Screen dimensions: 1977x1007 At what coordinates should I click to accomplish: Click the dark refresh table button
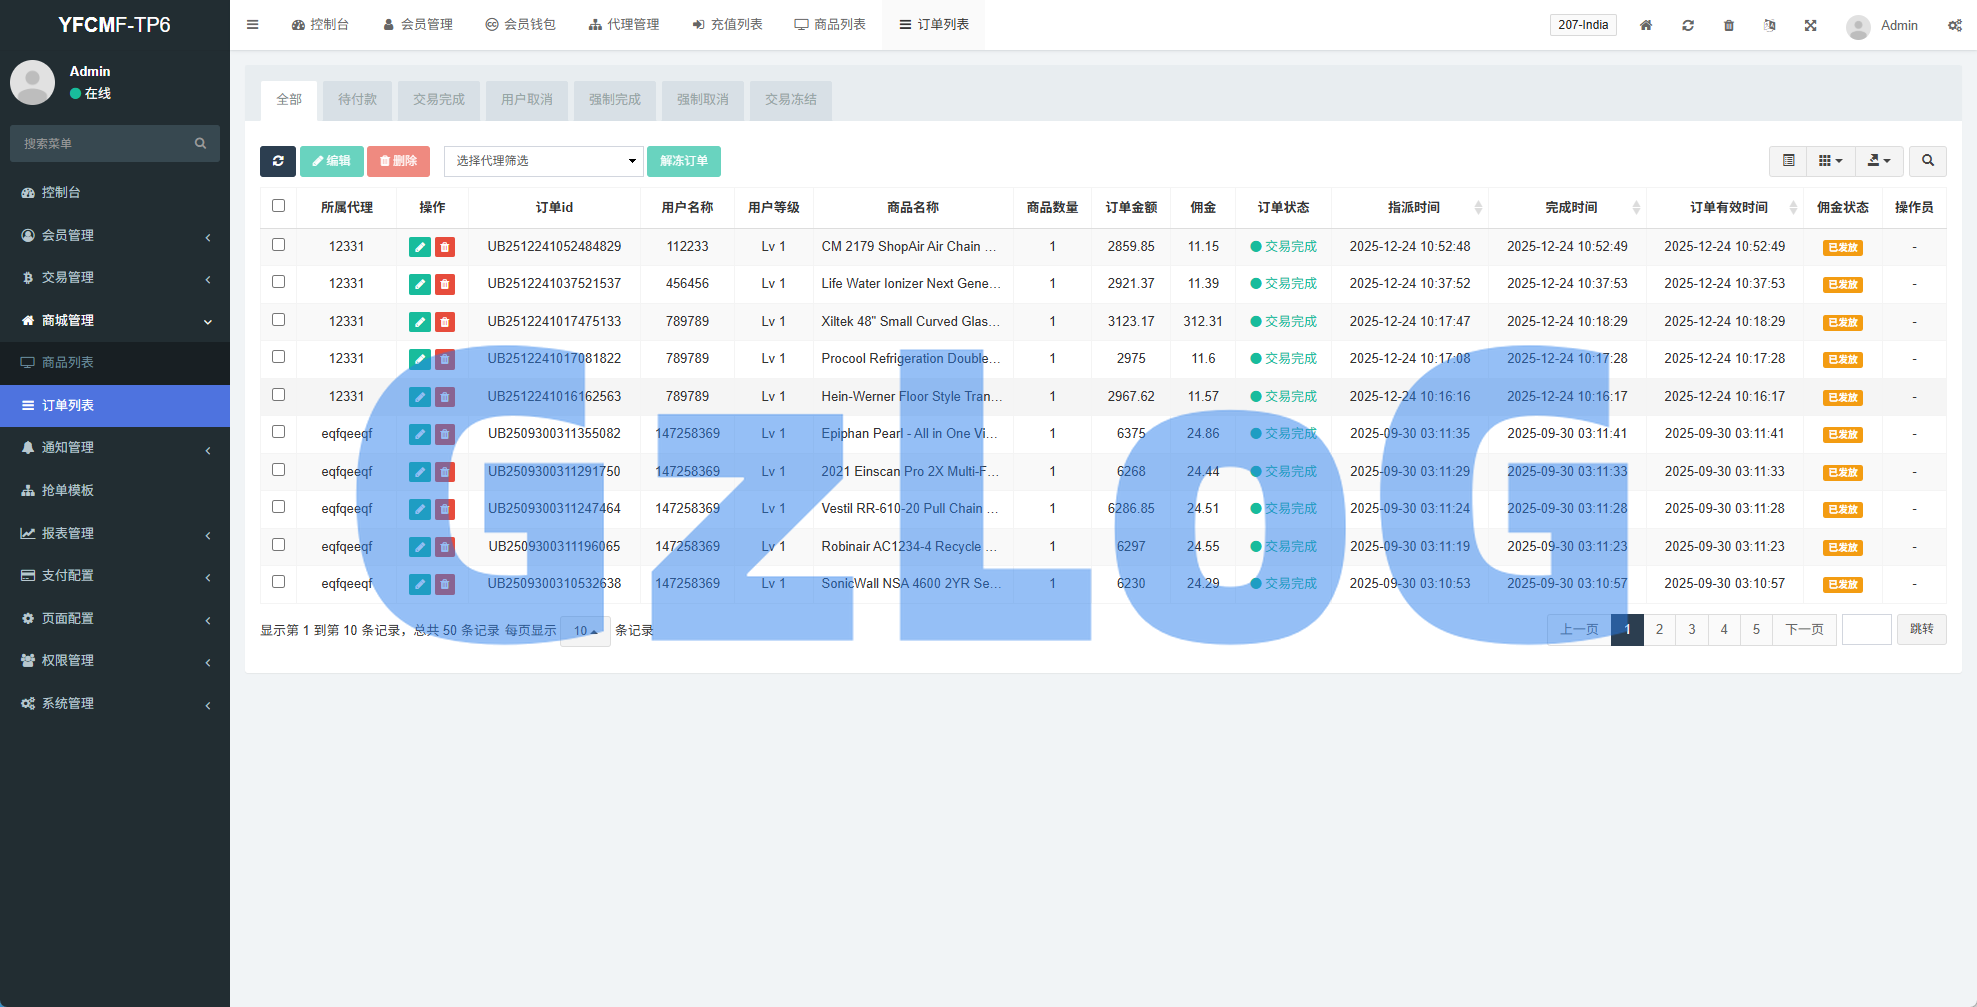pos(277,161)
